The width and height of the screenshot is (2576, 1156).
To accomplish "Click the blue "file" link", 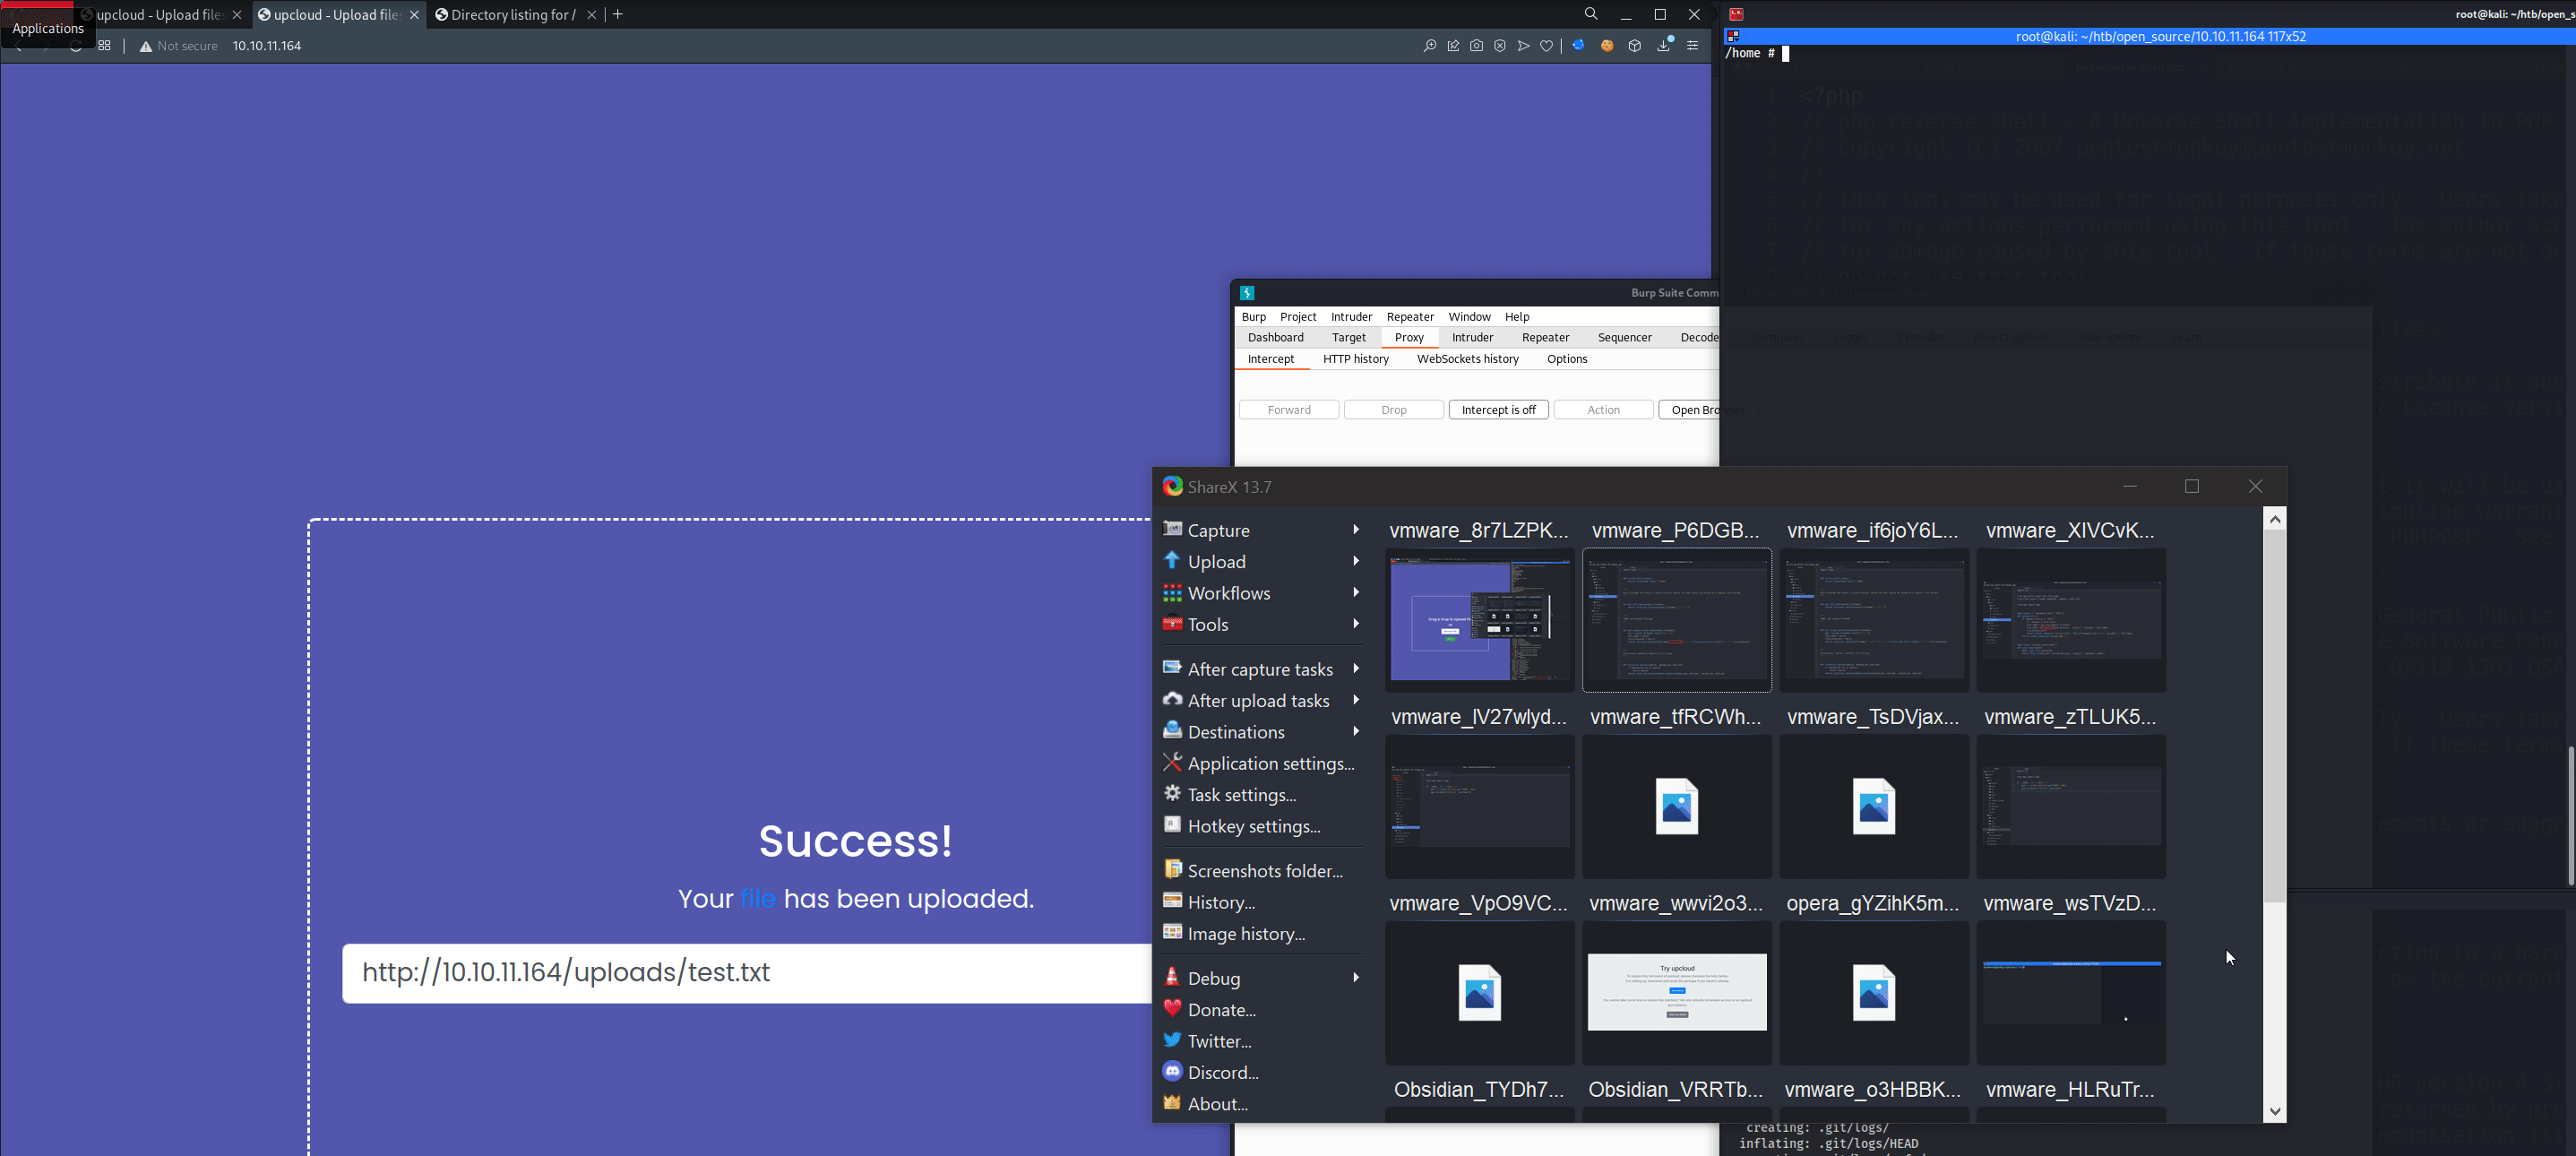I will coord(757,899).
